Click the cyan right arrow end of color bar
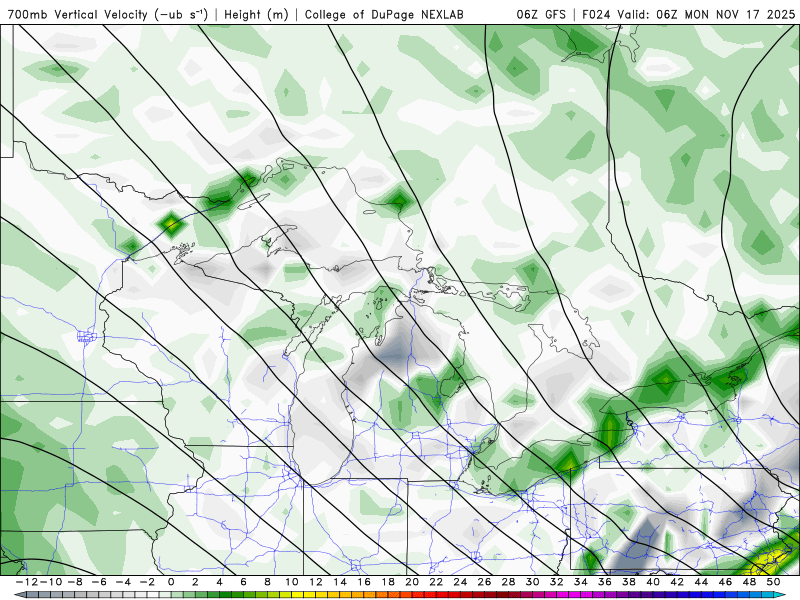Viewport: 800px width, 600px height. (x=781, y=595)
